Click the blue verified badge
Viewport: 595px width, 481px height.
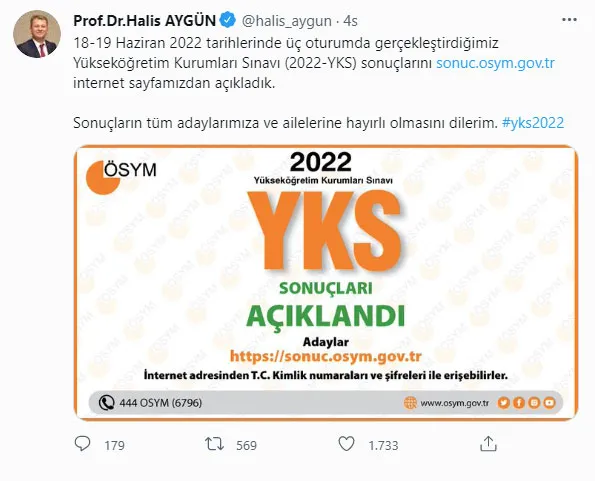click(228, 20)
